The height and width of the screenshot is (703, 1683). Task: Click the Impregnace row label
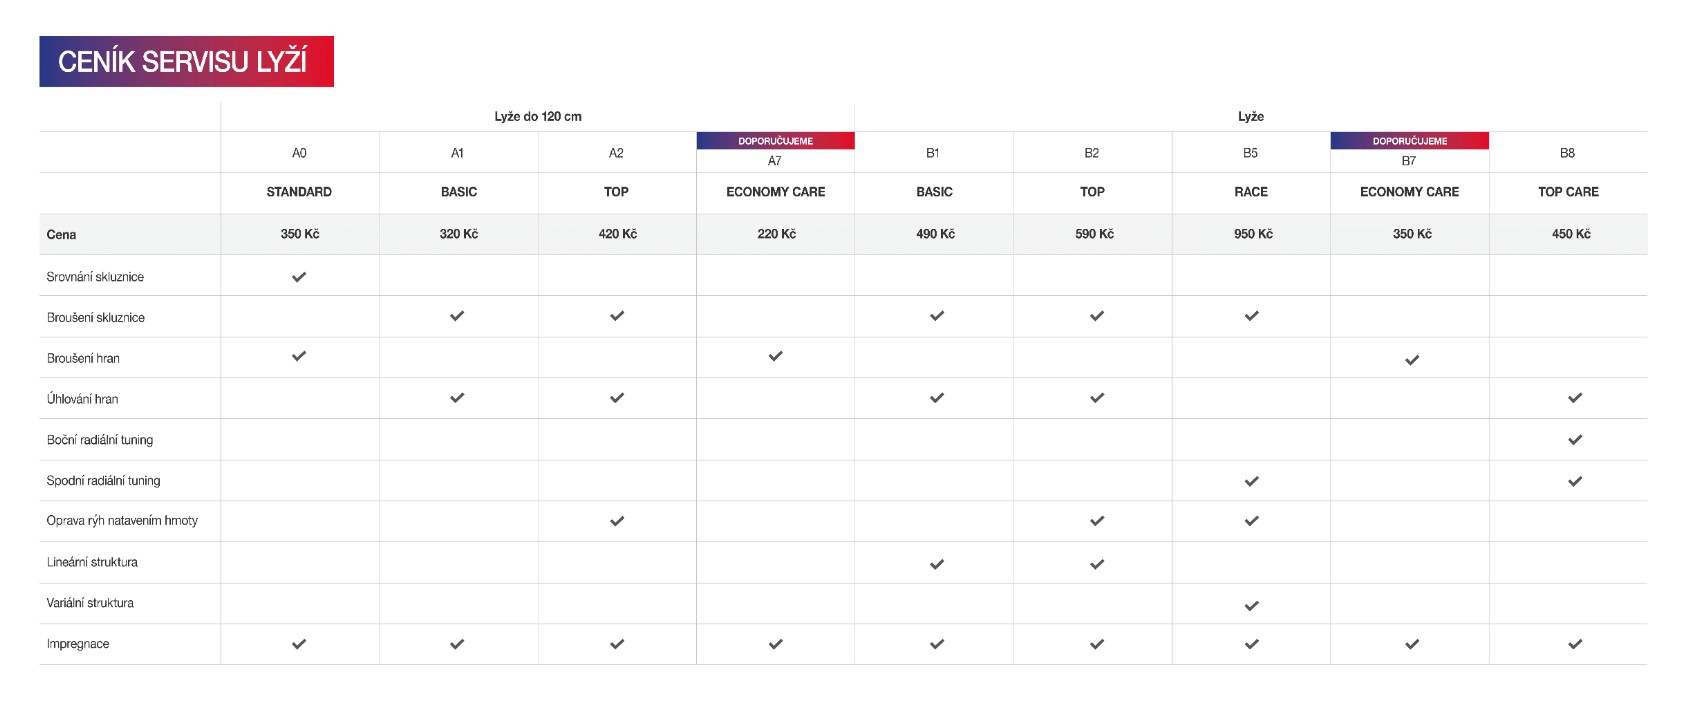click(x=78, y=644)
